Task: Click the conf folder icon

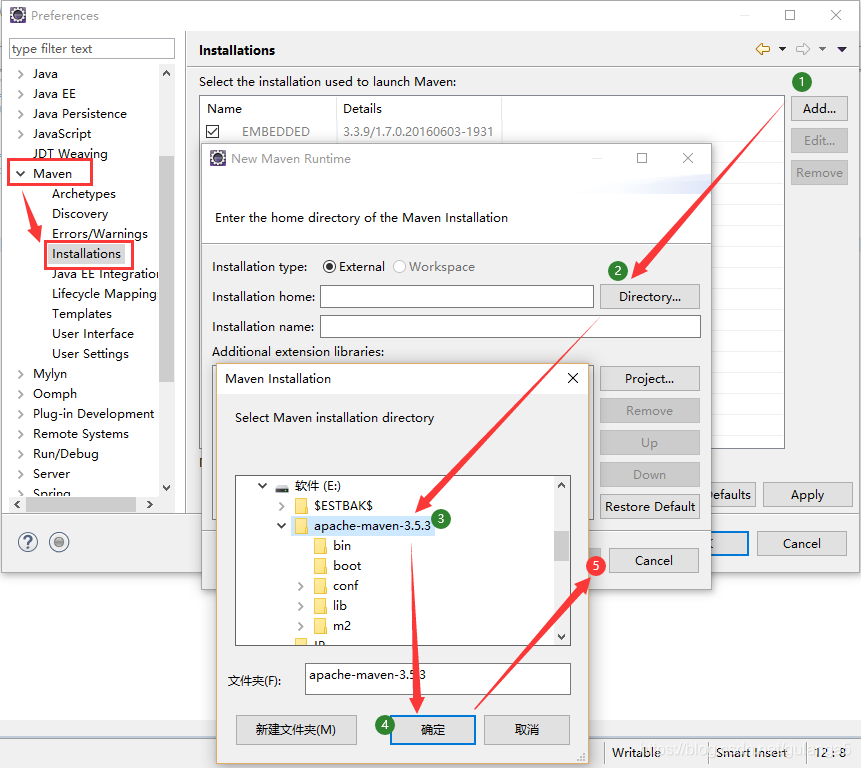Action: pyautogui.click(x=321, y=586)
